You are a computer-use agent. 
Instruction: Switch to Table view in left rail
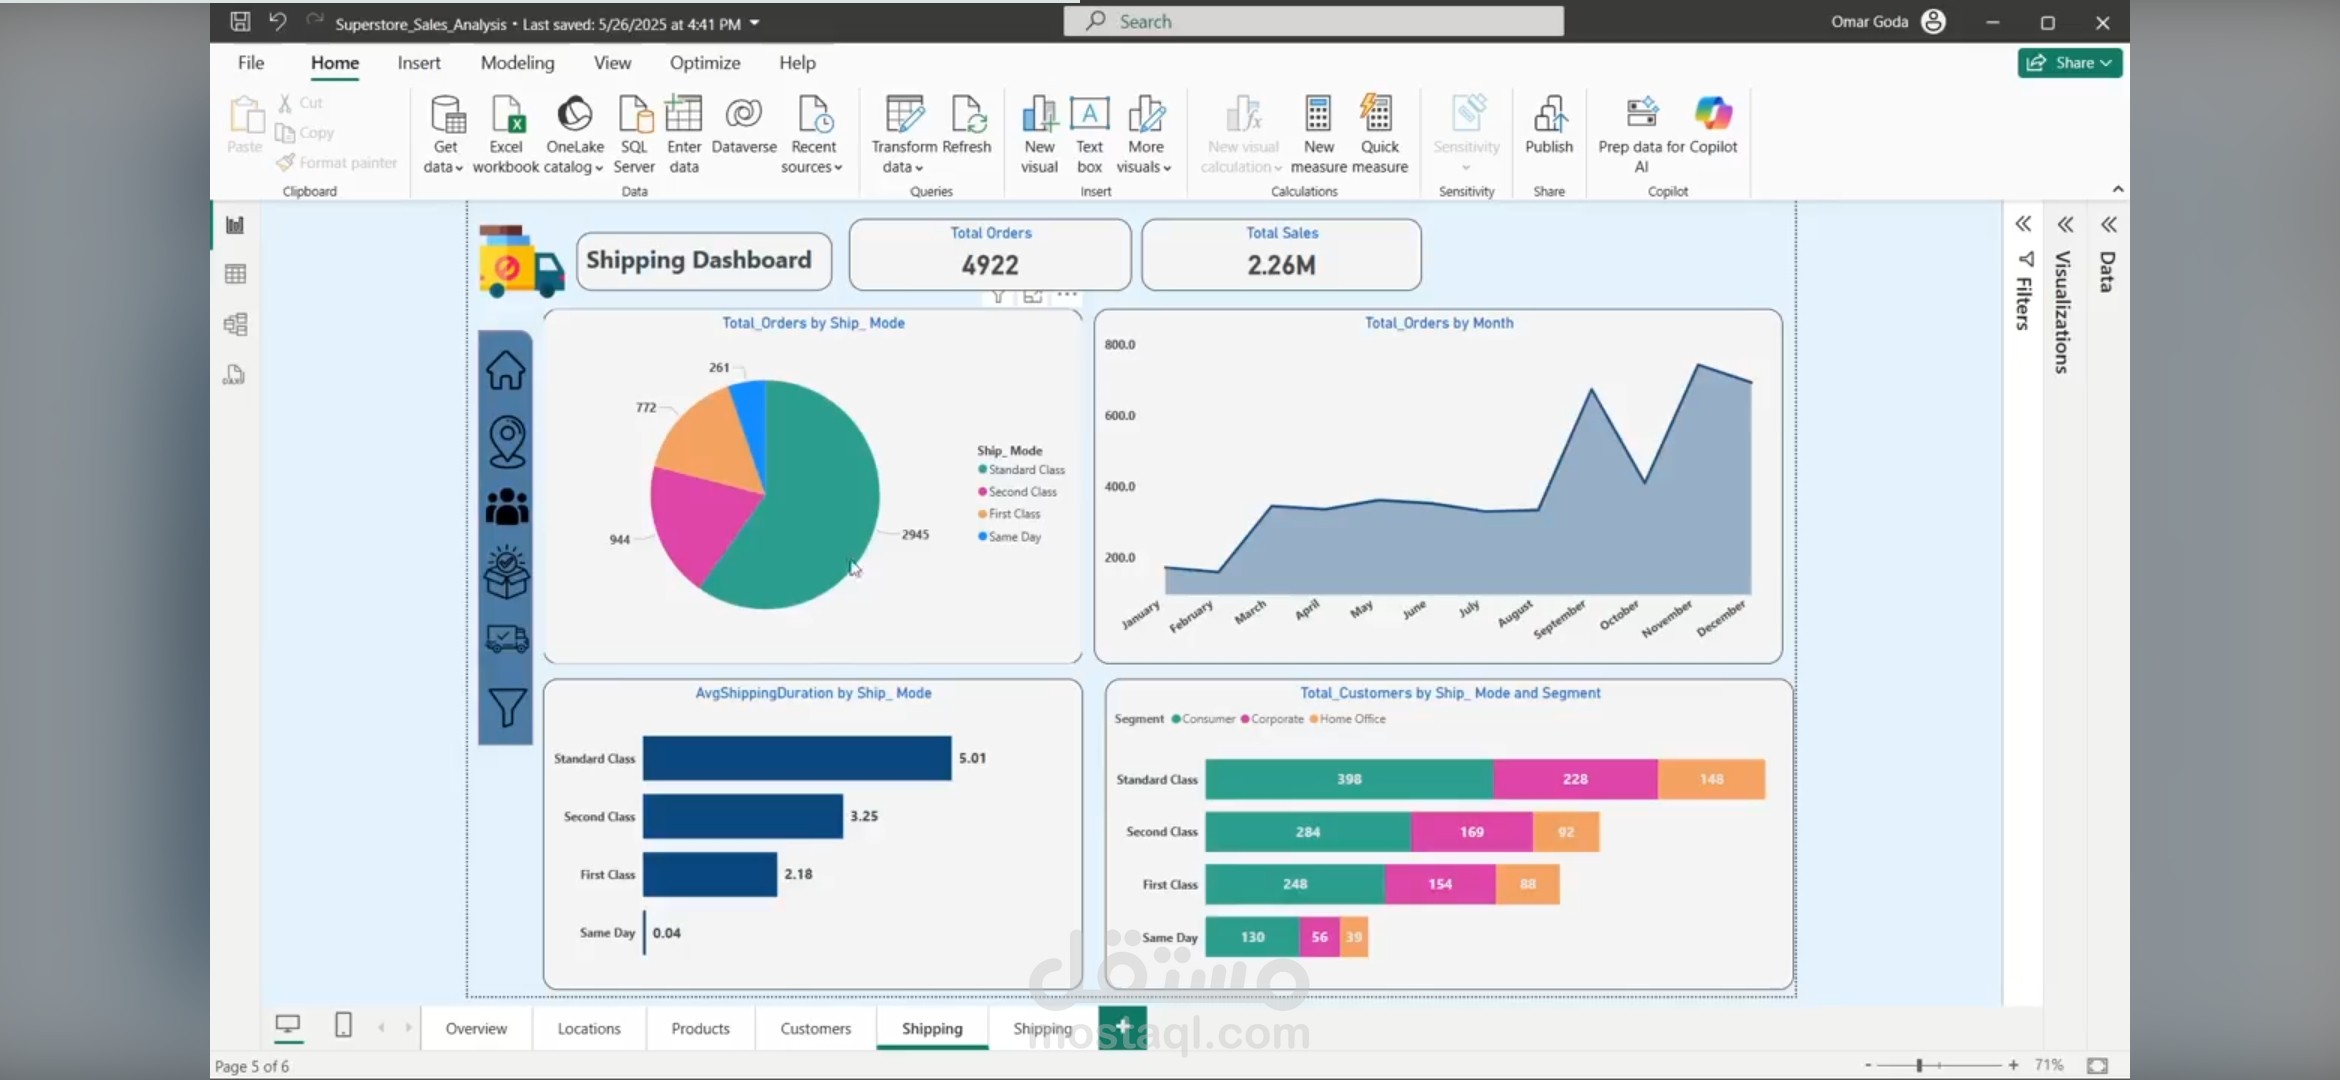(x=235, y=274)
